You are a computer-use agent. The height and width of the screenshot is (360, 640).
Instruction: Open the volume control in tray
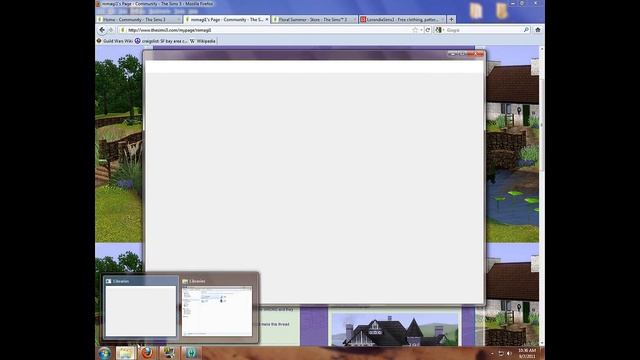[509, 353]
